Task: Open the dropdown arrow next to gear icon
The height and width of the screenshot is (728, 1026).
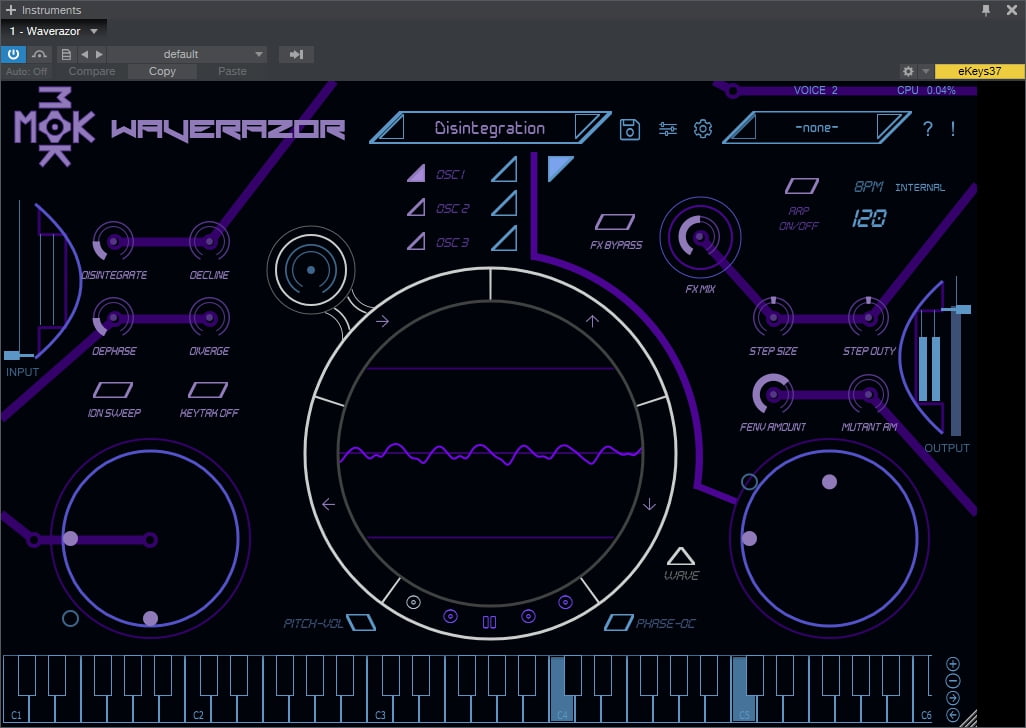Action: click(x=925, y=71)
